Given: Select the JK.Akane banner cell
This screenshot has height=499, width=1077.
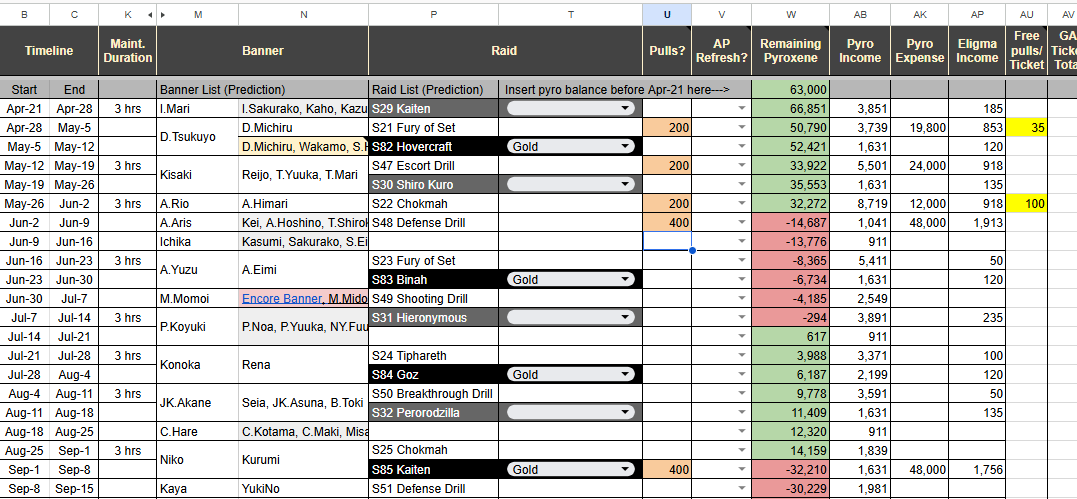Looking at the screenshot, I should pos(198,403).
